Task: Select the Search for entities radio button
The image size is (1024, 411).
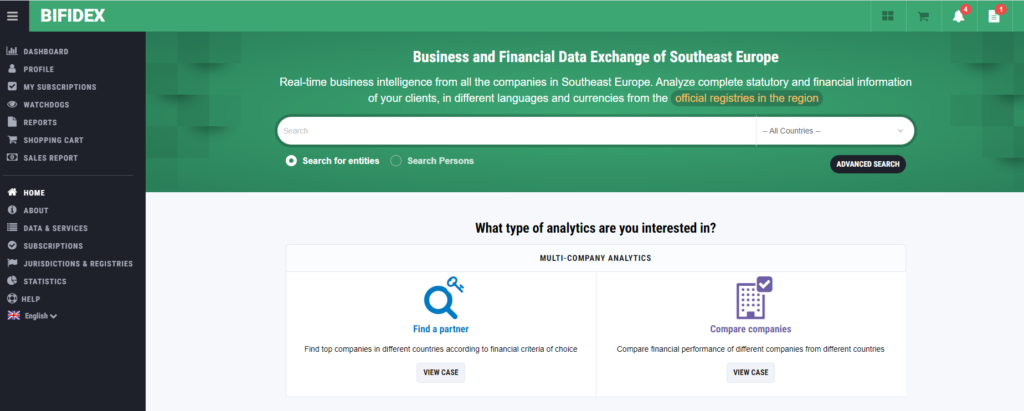Action: coord(291,161)
